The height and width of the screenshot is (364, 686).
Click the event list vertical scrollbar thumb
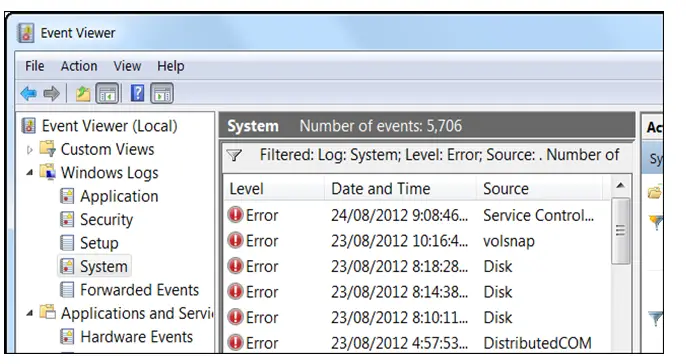click(620, 231)
